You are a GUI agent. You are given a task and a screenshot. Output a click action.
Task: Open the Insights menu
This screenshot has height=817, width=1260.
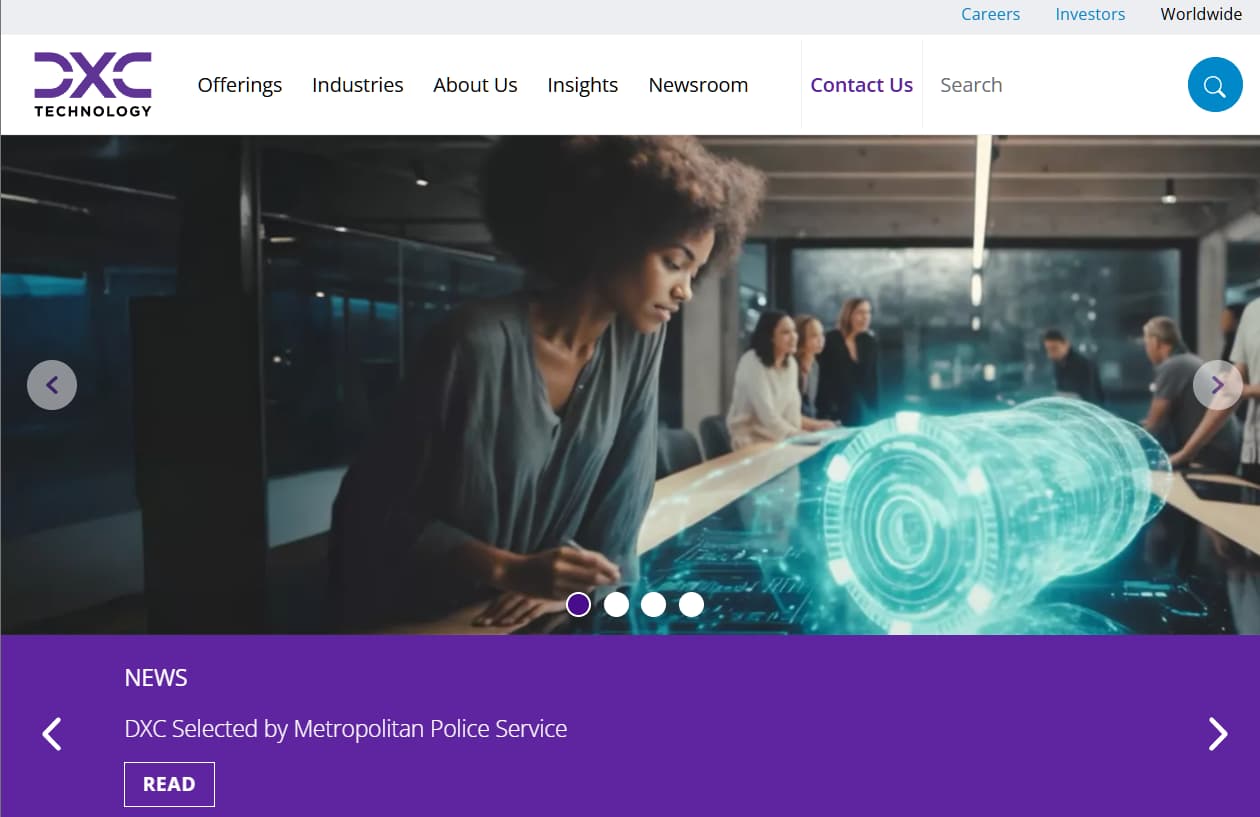(x=583, y=85)
